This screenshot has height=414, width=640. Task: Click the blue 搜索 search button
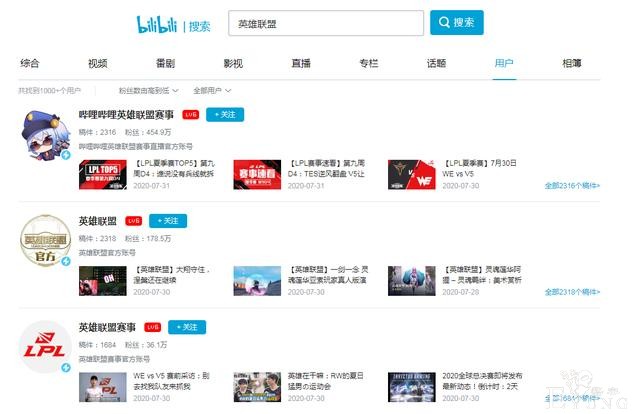(x=457, y=22)
